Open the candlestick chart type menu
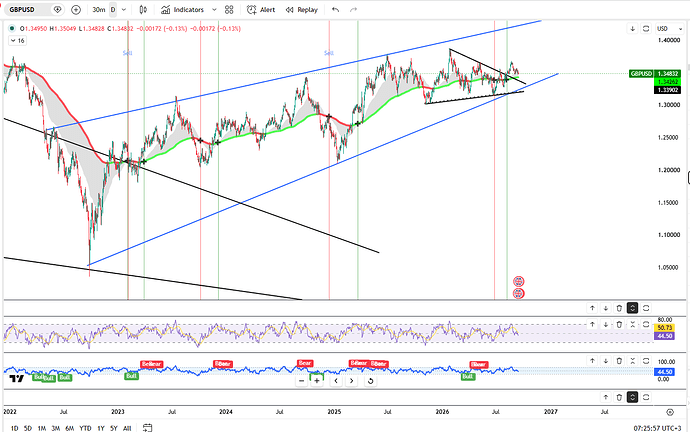 [x=143, y=9]
